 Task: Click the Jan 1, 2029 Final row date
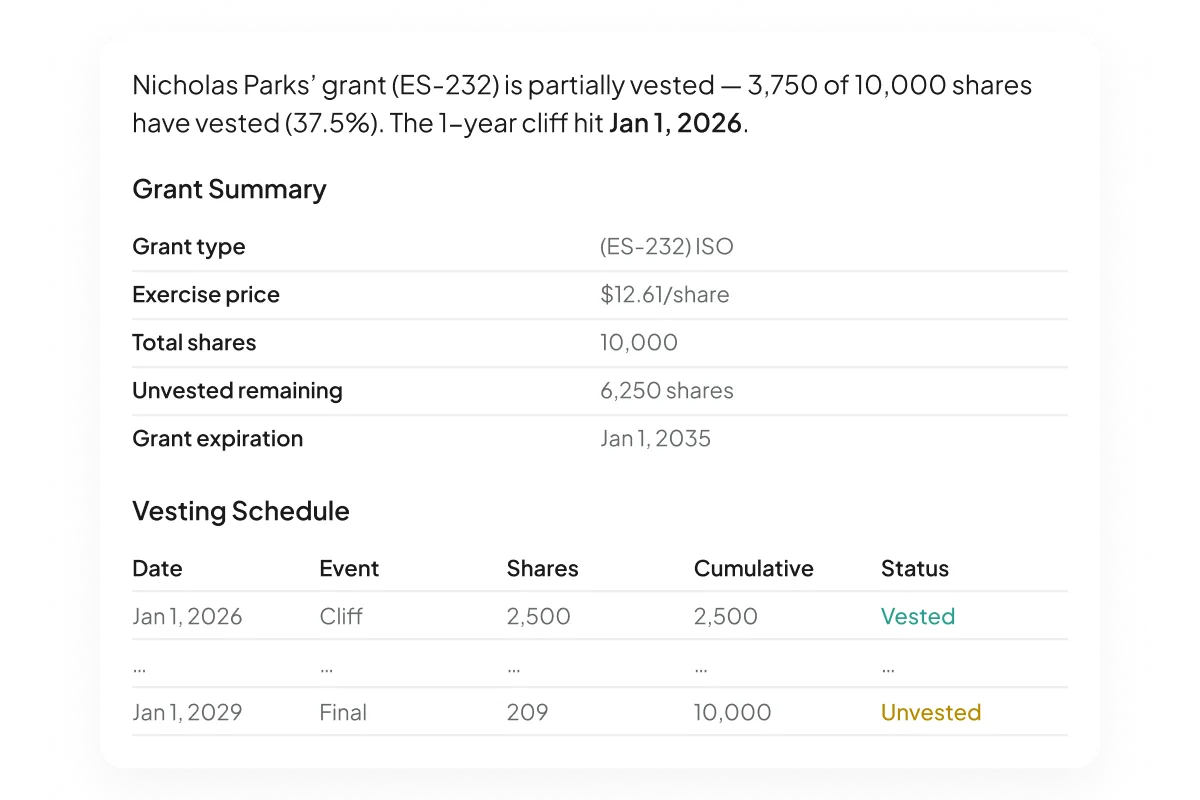(187, 712)
